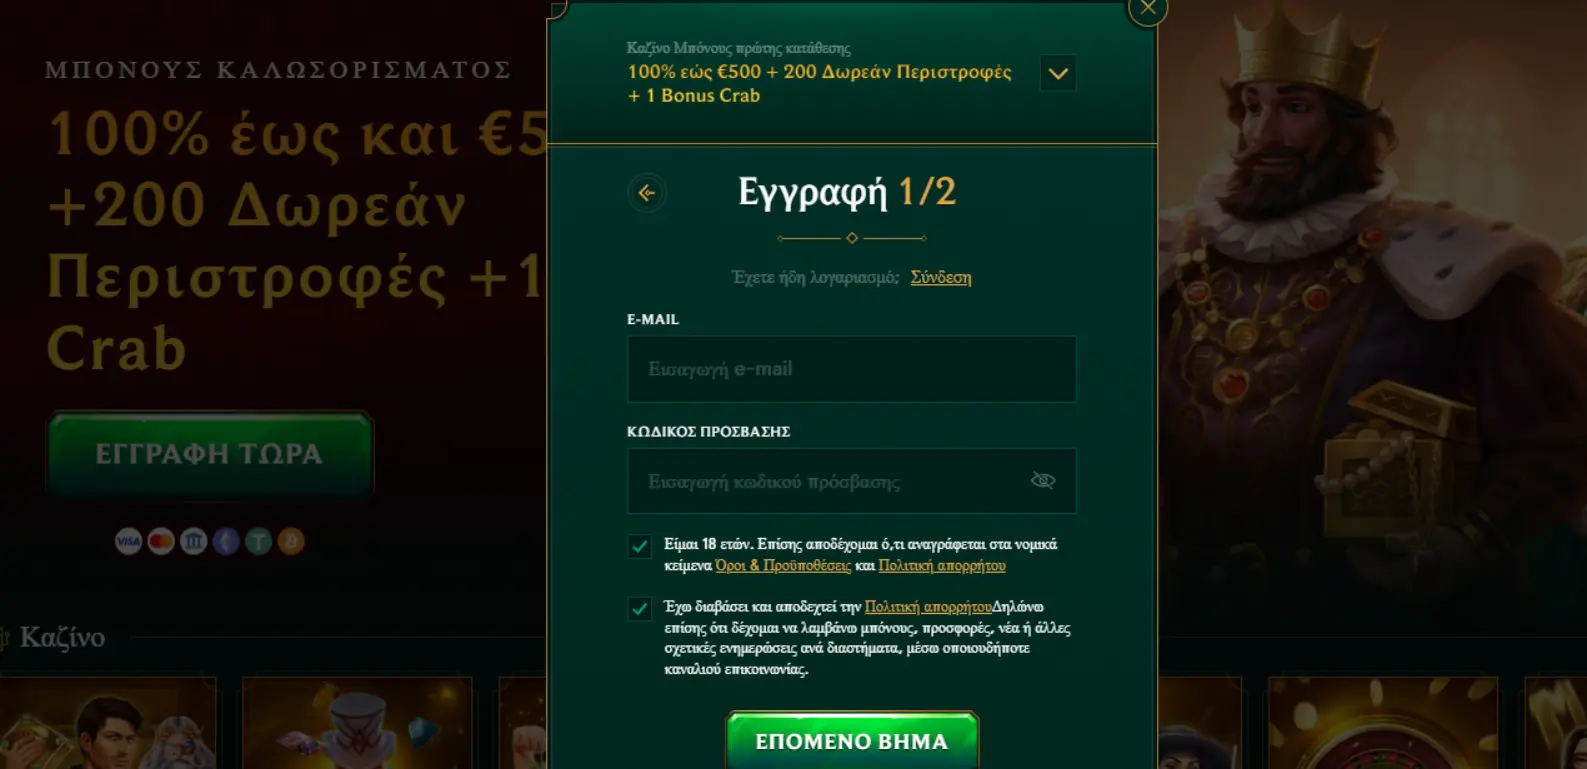Click the Visa payment icon
The width and height of the screenshot is (1587, 769).
click(128, 542)
